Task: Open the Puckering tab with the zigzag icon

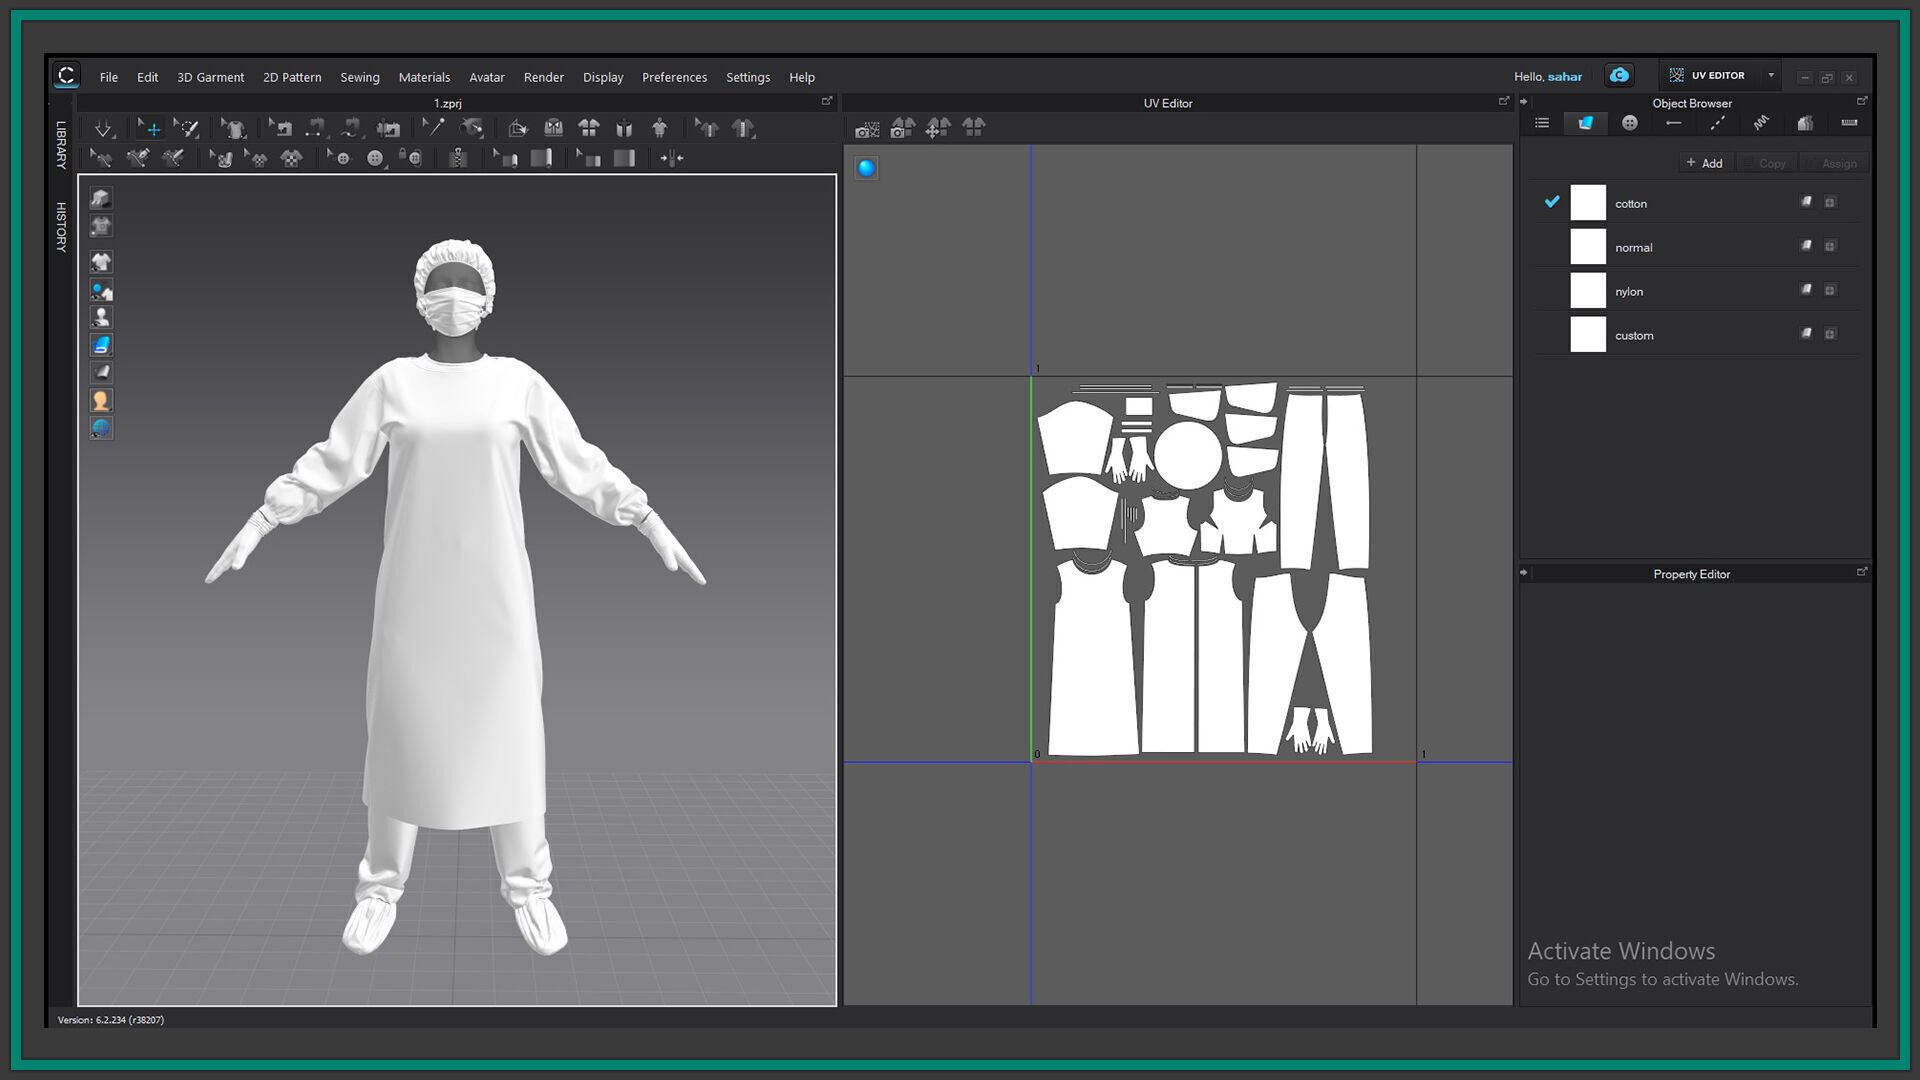Action: pyautogui.click(x=1761, y=123)
